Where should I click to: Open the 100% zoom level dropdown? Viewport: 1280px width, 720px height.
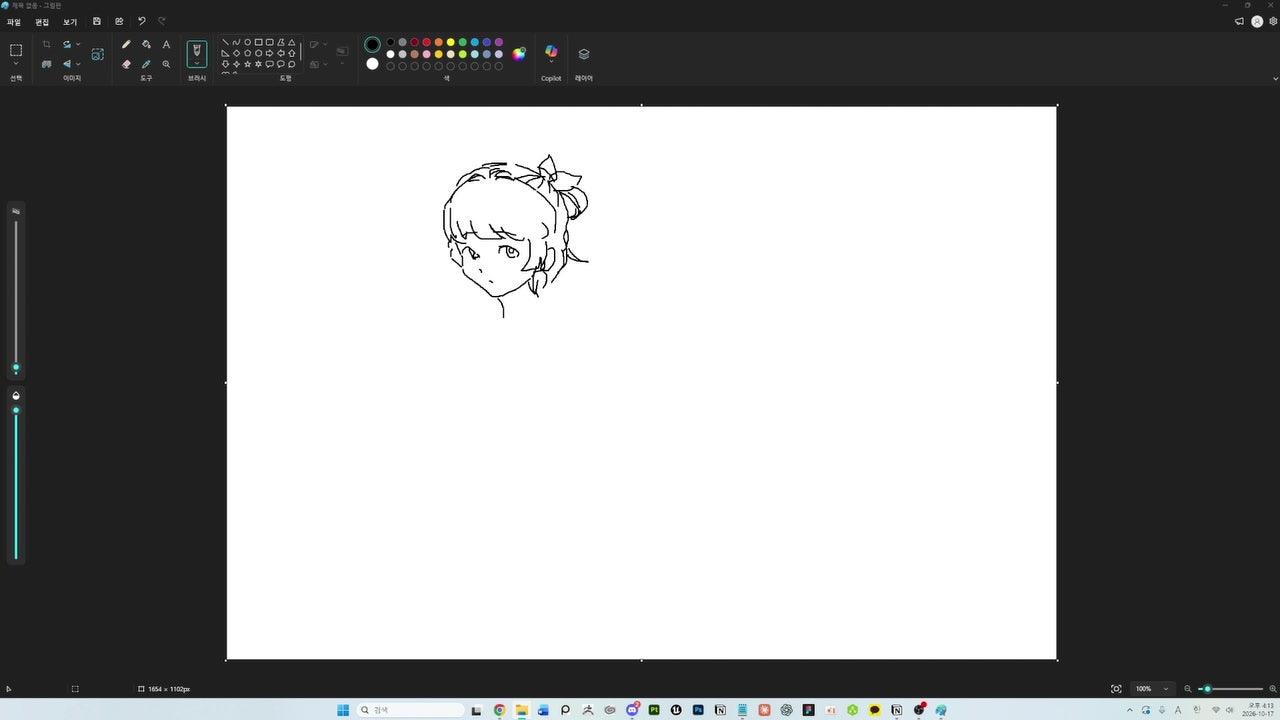click(x=1152, y=689)
